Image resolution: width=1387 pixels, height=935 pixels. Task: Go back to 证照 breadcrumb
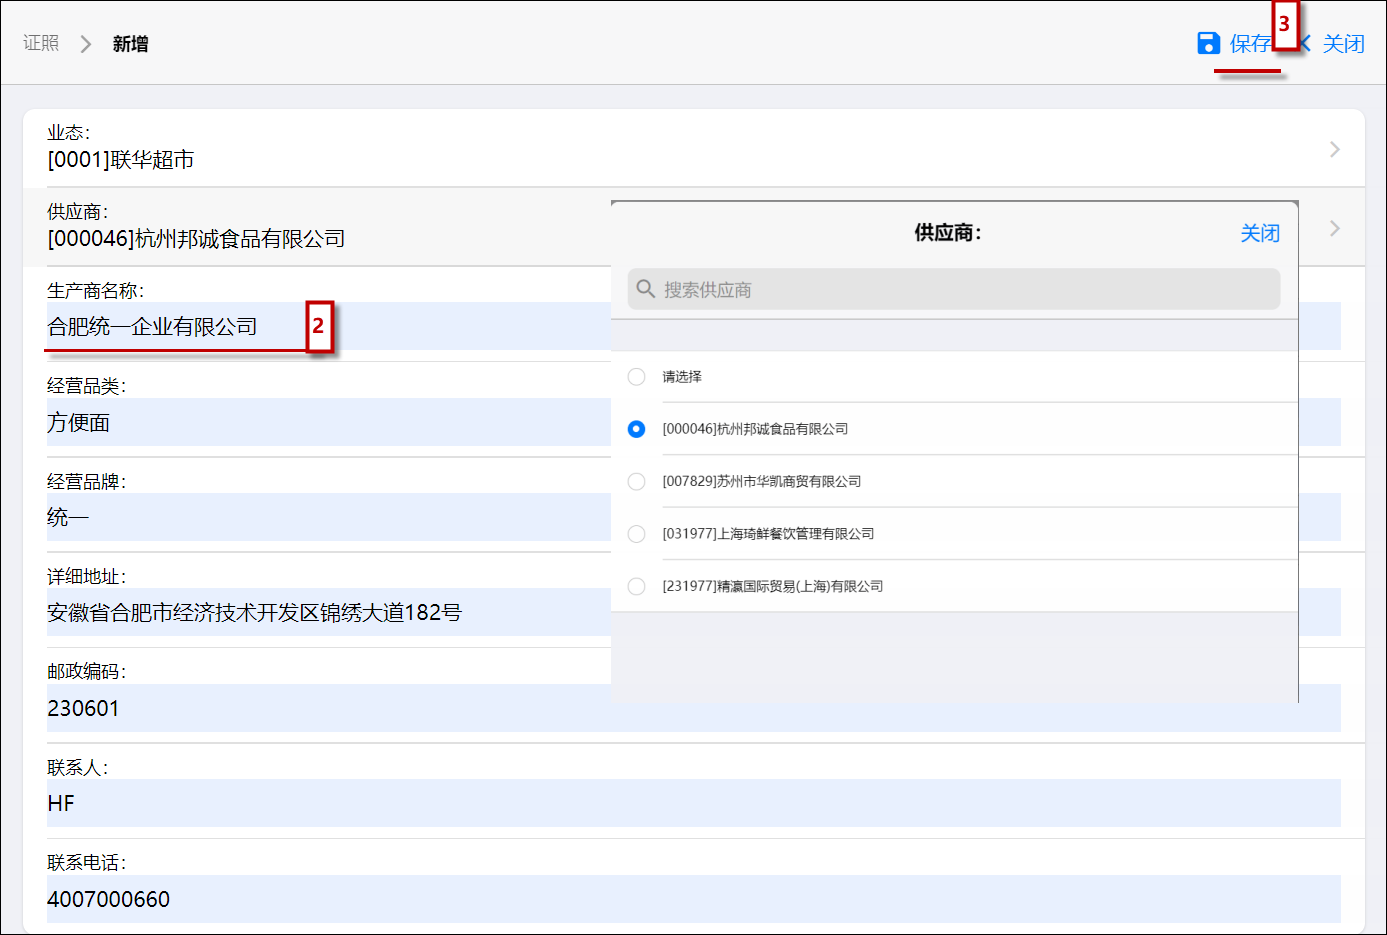41,43
